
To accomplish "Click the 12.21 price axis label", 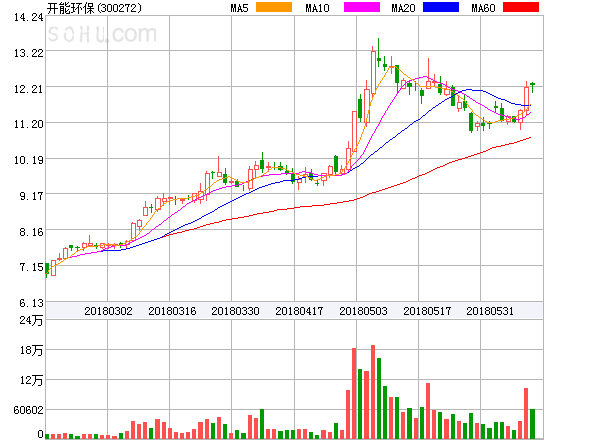I will (29, 89).
